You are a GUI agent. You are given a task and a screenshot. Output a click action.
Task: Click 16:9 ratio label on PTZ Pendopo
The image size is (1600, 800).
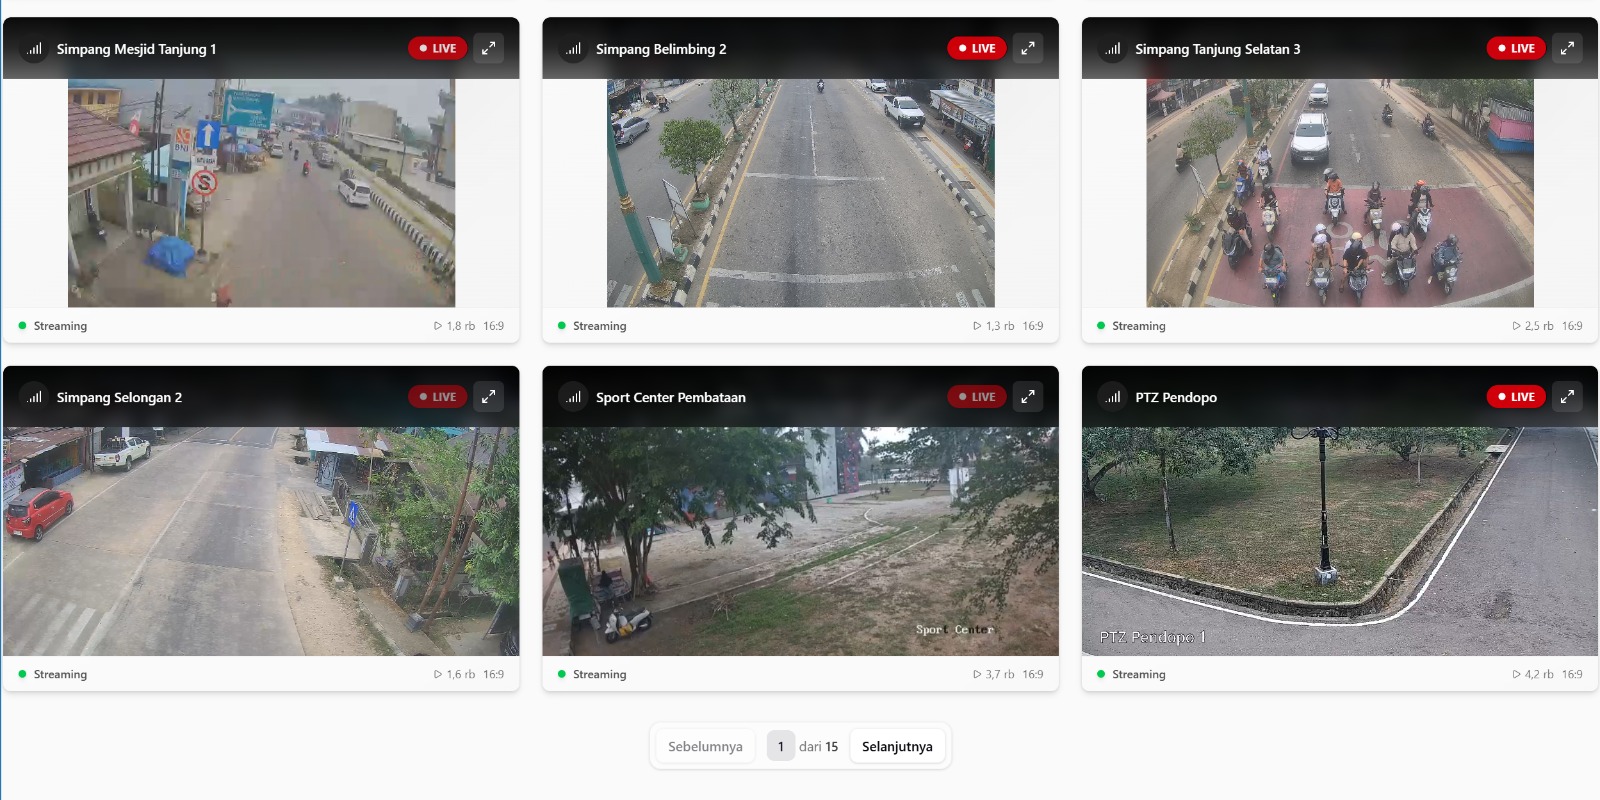[x=1572, y=675]
